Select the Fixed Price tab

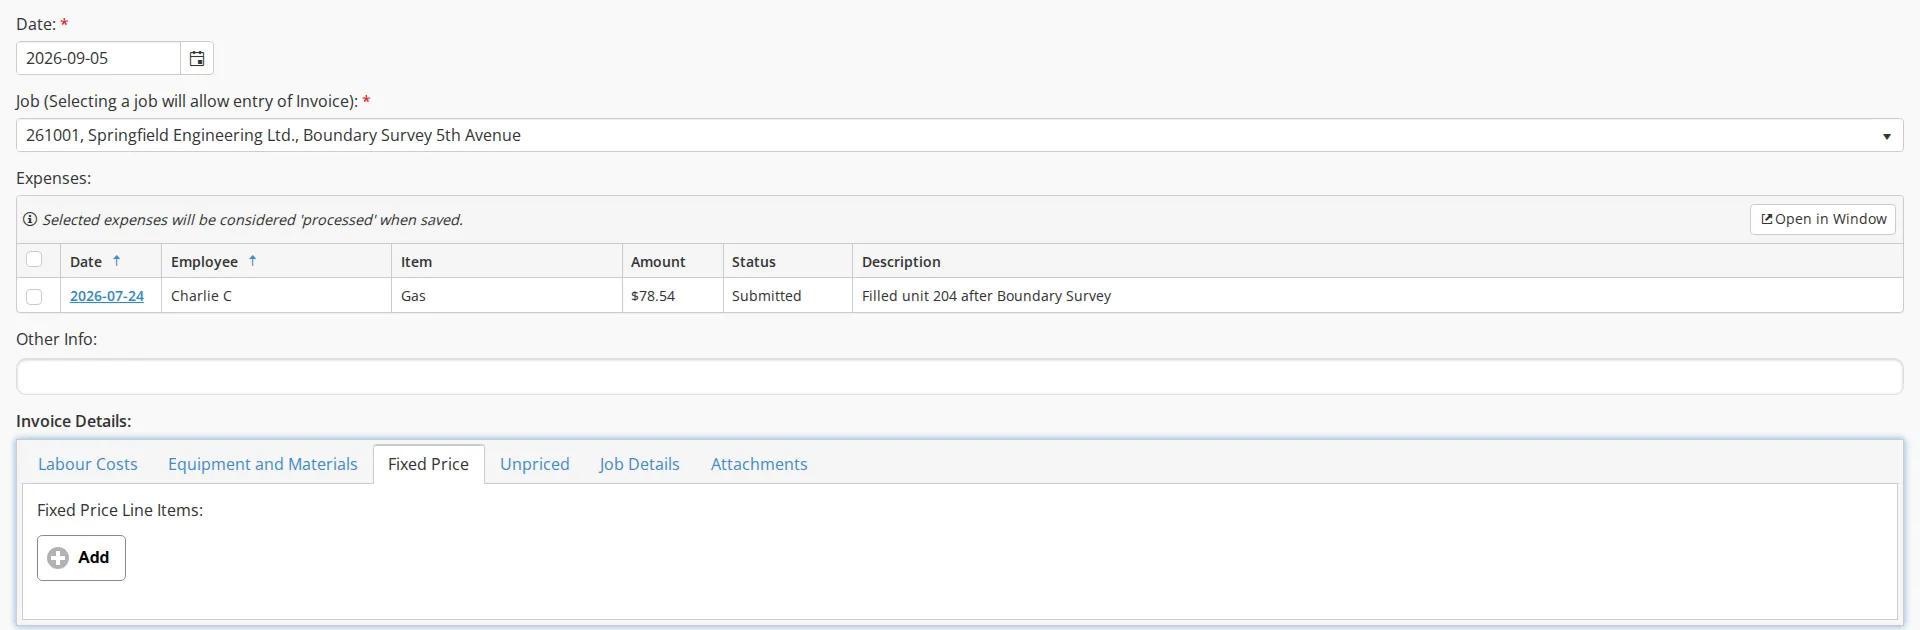(x=429, y=464)
